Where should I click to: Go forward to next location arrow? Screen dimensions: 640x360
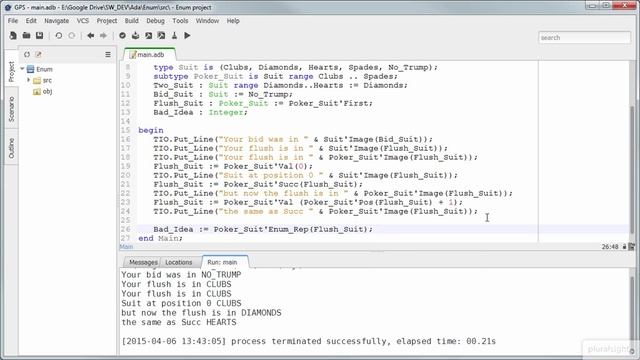coord(103,36)
